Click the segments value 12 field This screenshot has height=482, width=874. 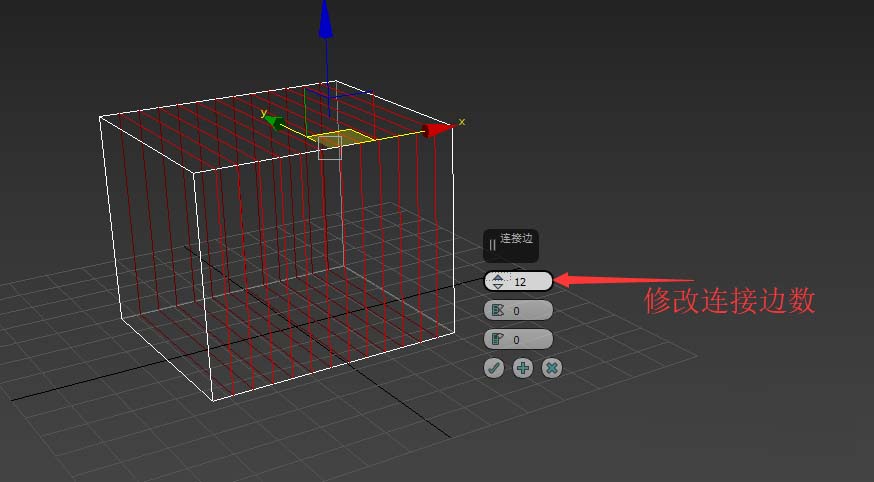click(x=518, y=281)
